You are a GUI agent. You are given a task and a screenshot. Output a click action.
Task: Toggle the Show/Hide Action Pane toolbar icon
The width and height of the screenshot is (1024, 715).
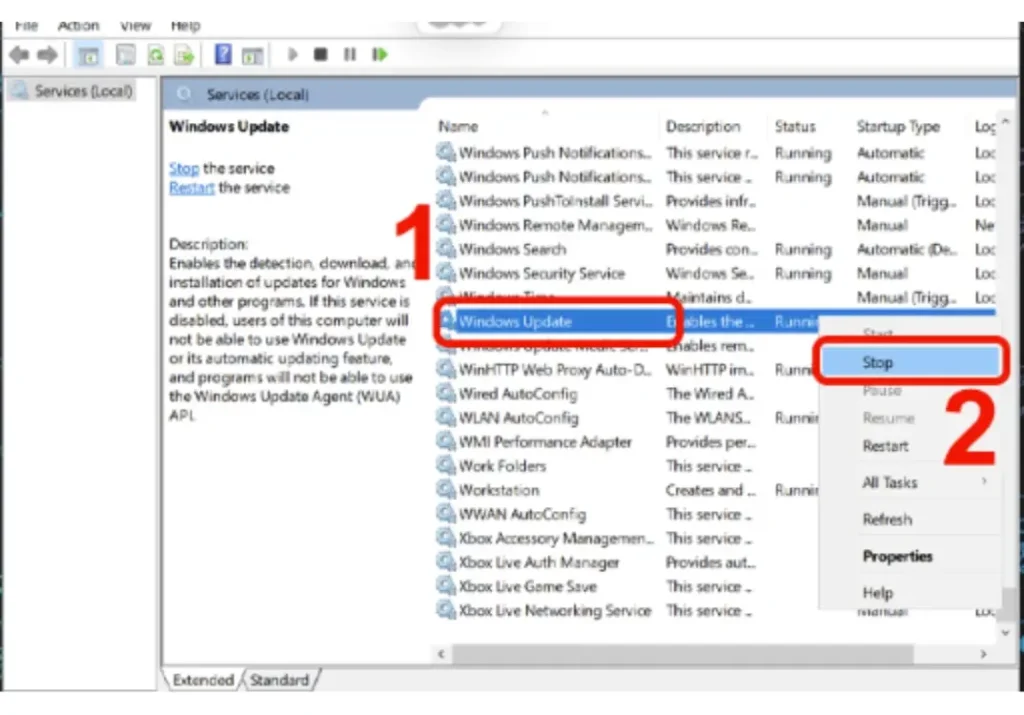coord(252,56)
